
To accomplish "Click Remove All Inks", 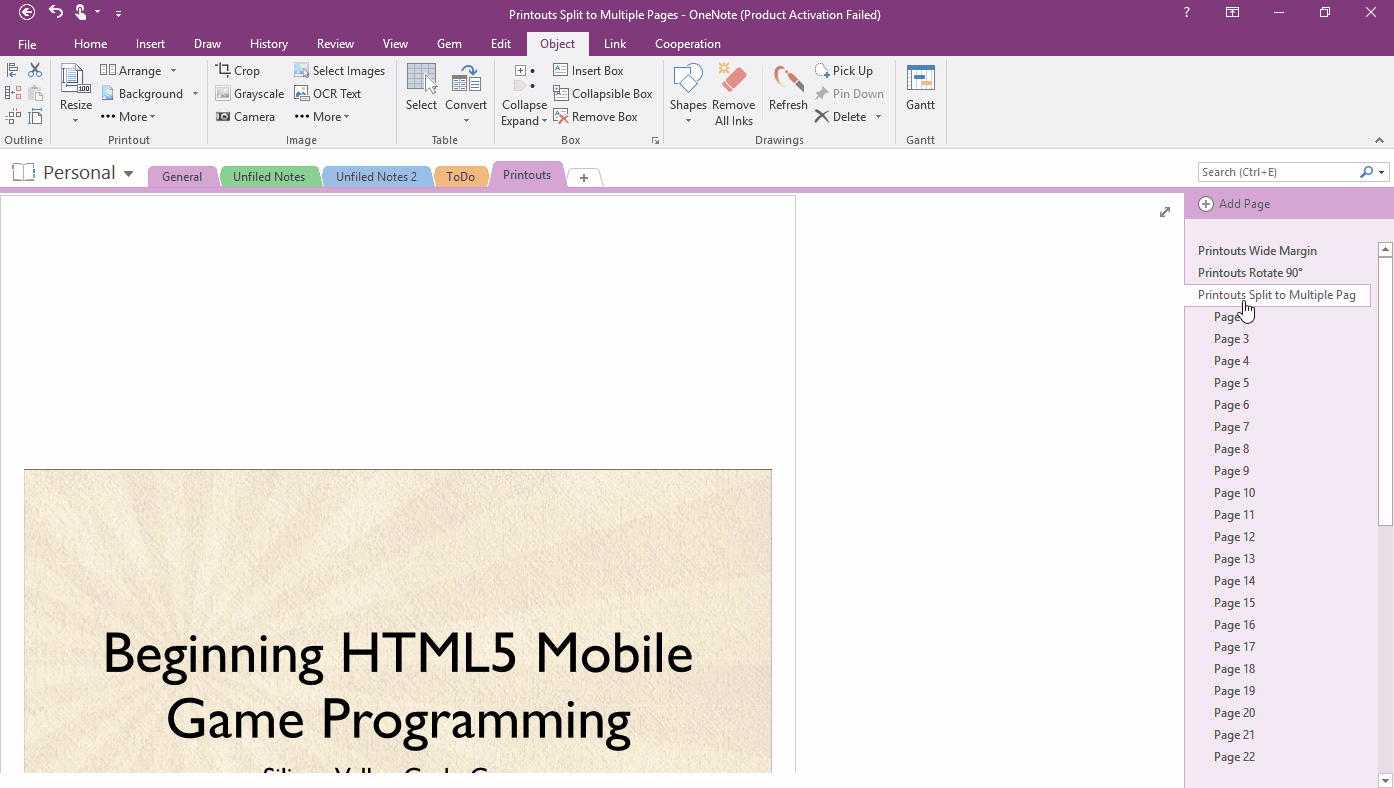I will click(x=734, y=96).
